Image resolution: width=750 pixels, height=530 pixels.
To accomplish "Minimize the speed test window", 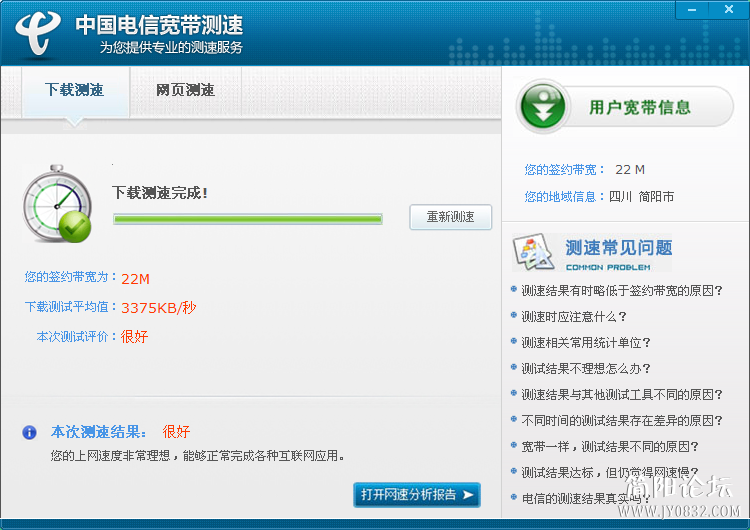I will click(x=692, y=9).
